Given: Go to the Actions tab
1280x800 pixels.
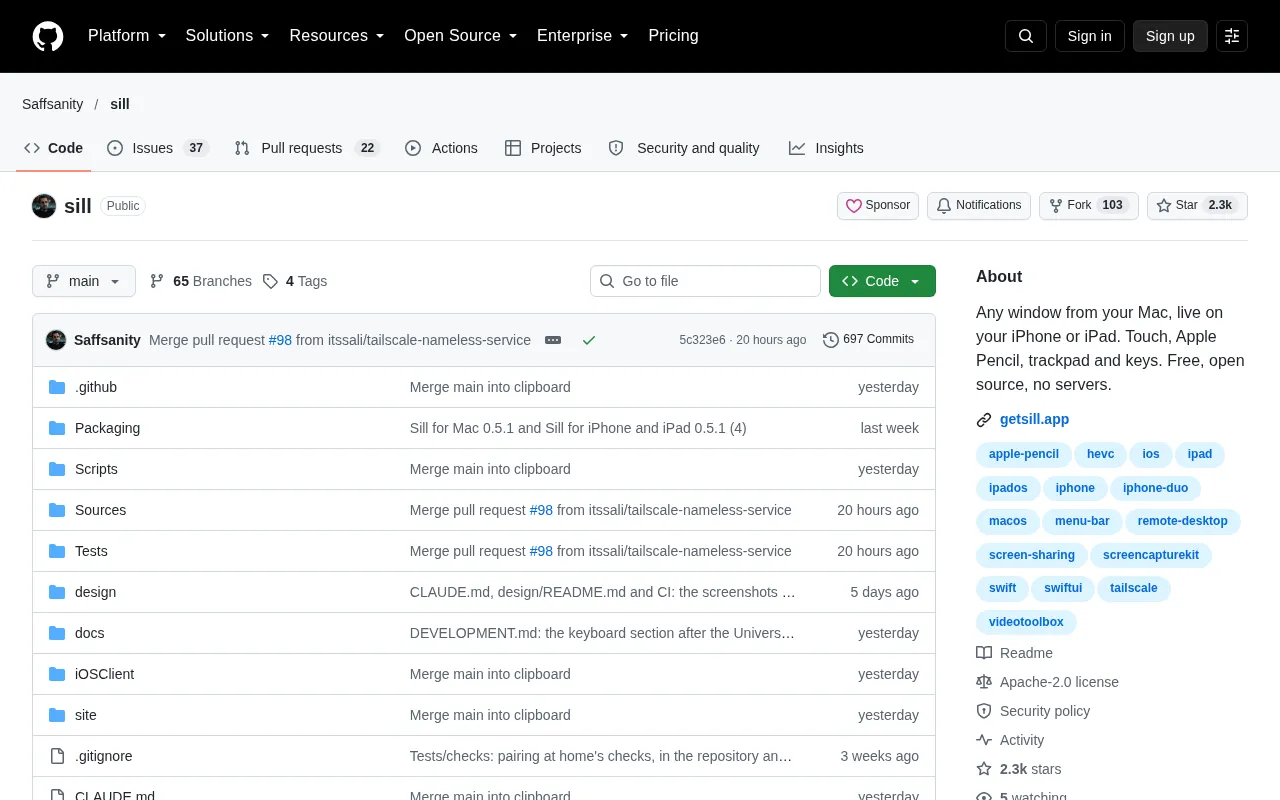Looking at the screenshot, I should click(x=441, y=148).
